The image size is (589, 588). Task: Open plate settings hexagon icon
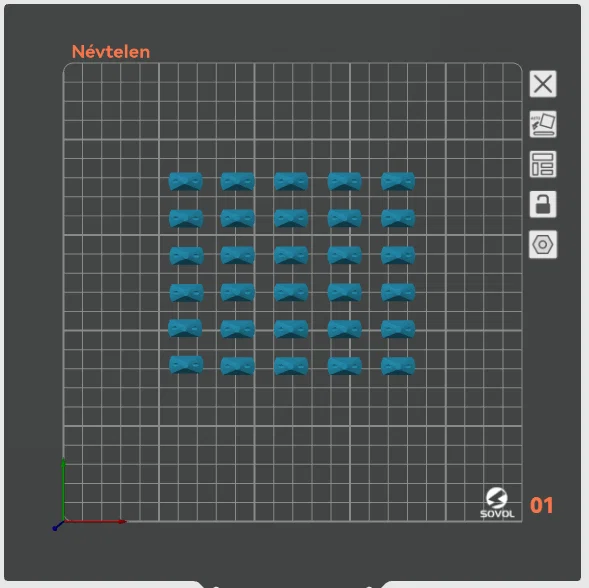tap(543, 245)
